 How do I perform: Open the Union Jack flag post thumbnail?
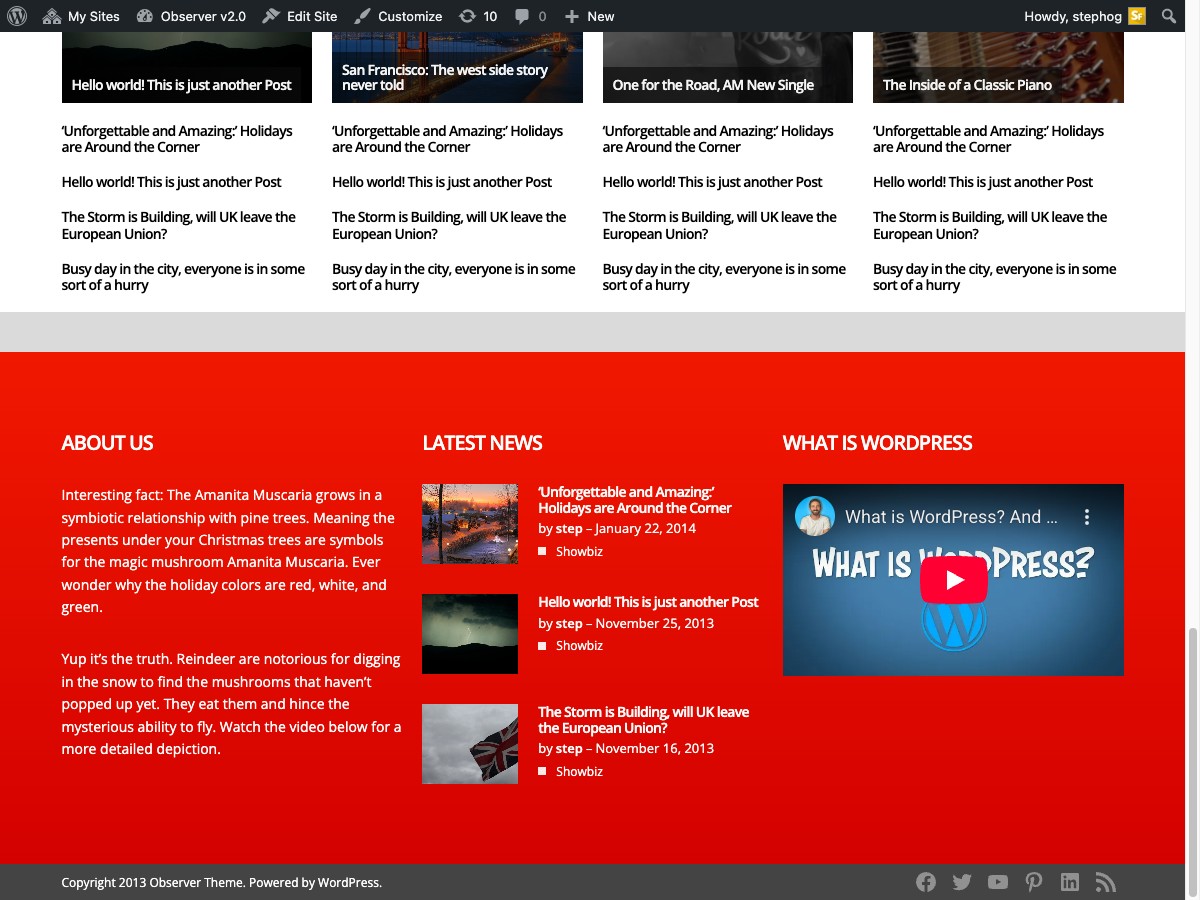pyautogui.click(x=470, y=743)
